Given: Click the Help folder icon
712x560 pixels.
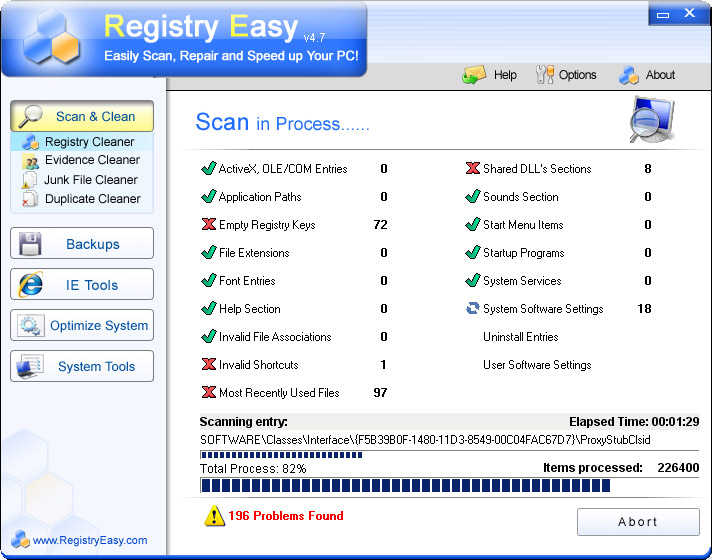Looking at the screenshot, I should 474,75.
